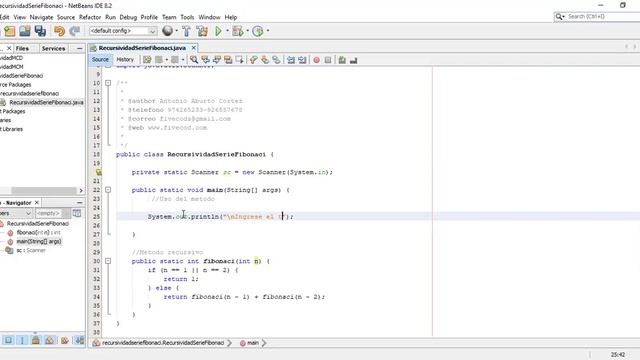The image size is (640, 360).
Task: Toggle sort order button in Navigator
Action: pos(80,340)
